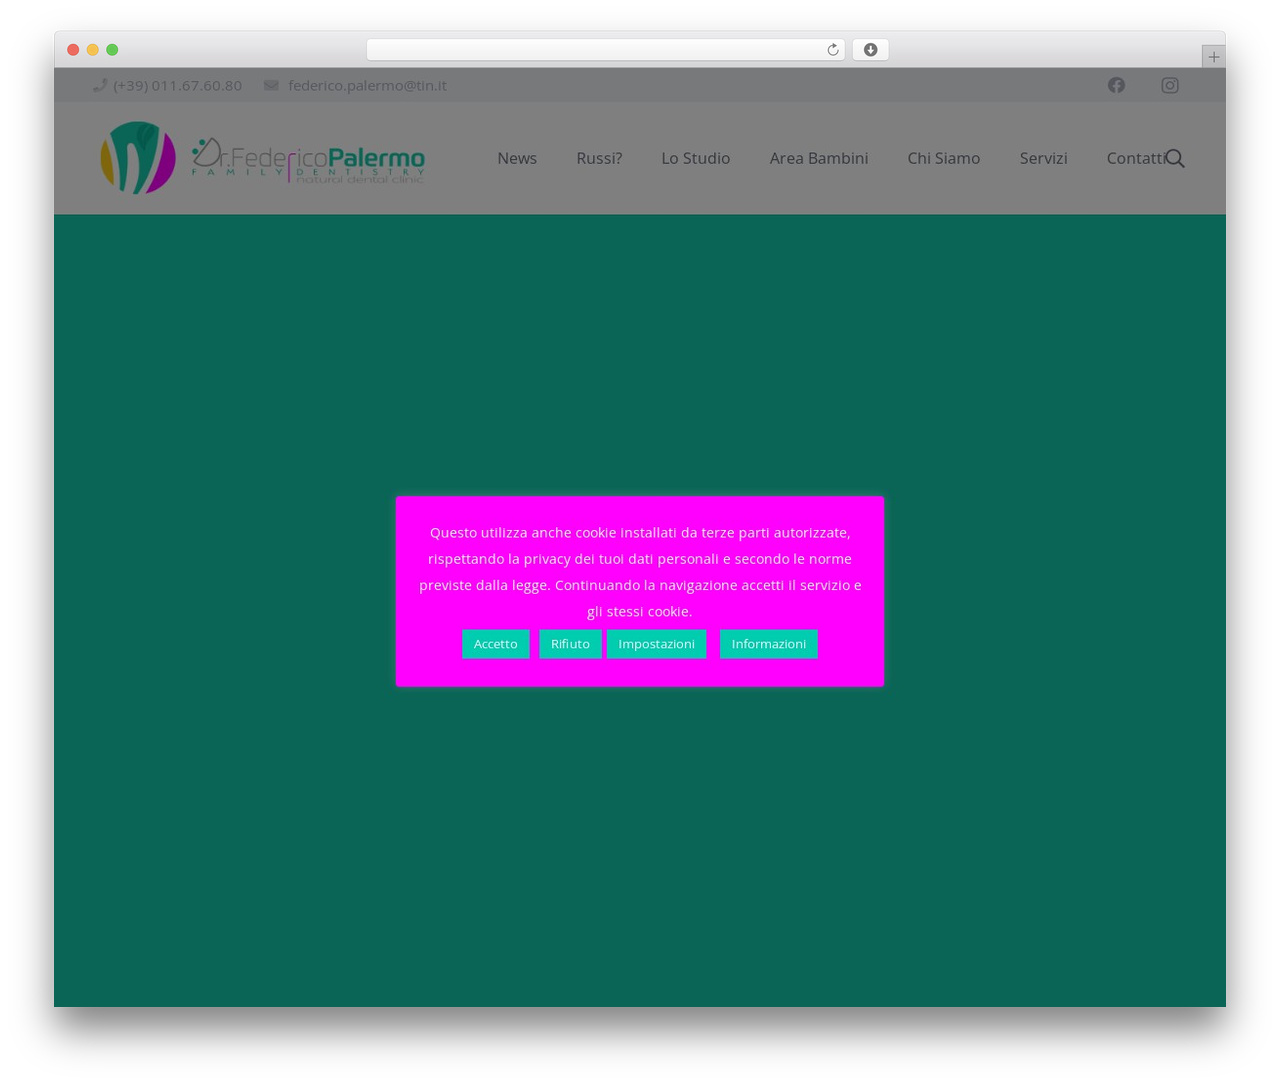Click the phone handset icon

point(100,85)
